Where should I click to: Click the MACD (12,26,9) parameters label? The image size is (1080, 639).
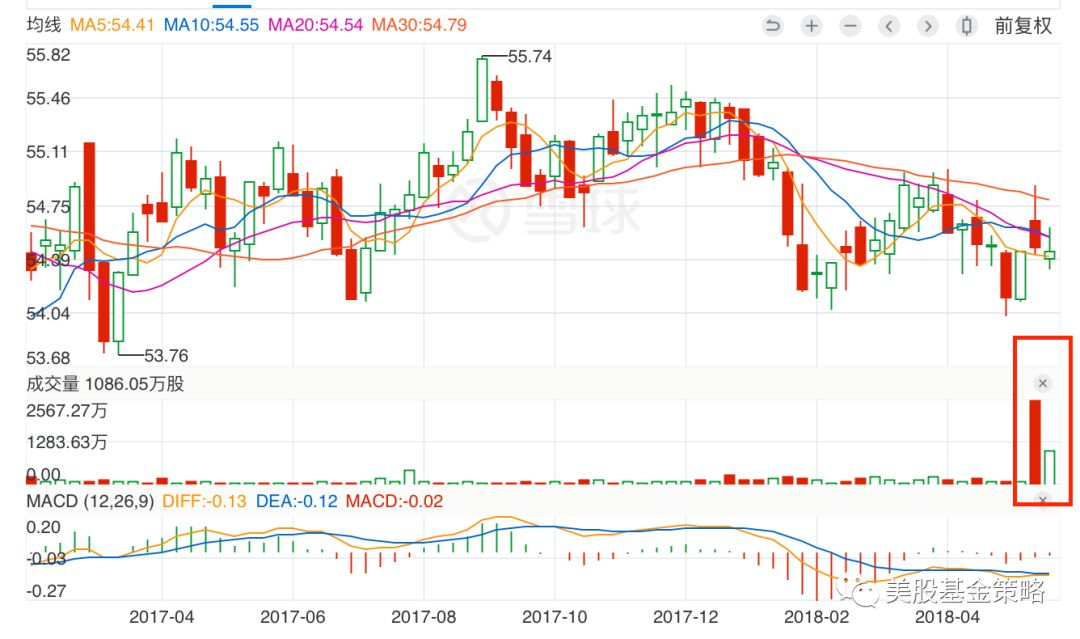(91, 501)
